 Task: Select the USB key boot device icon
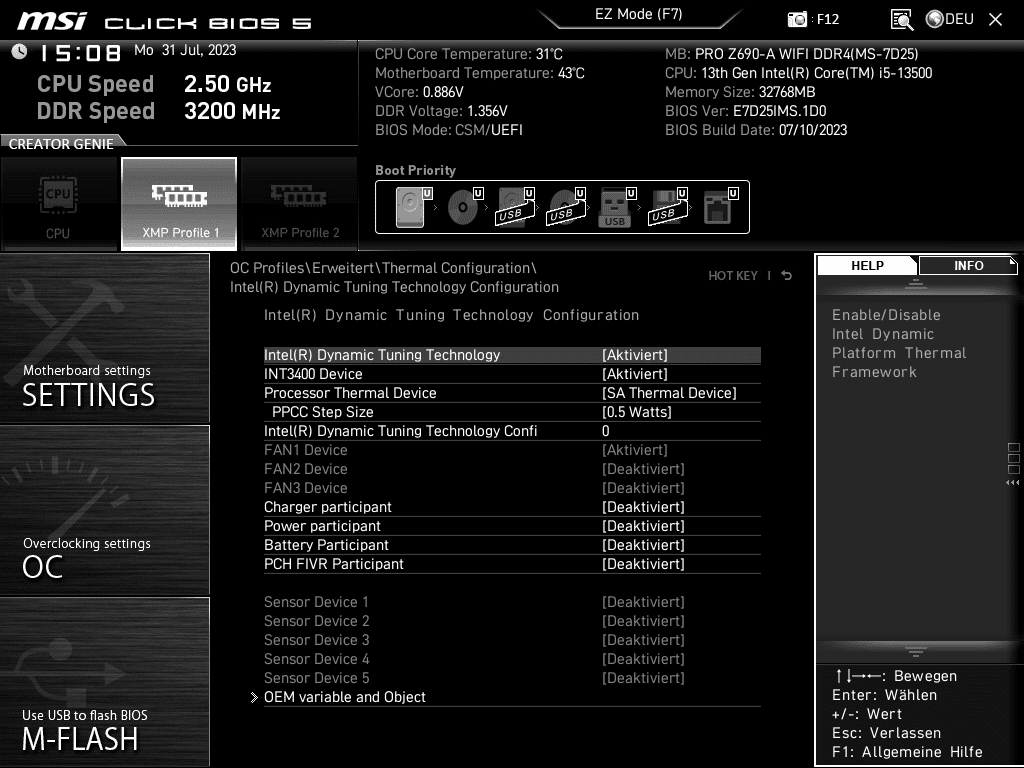click(x=617, y=207)
